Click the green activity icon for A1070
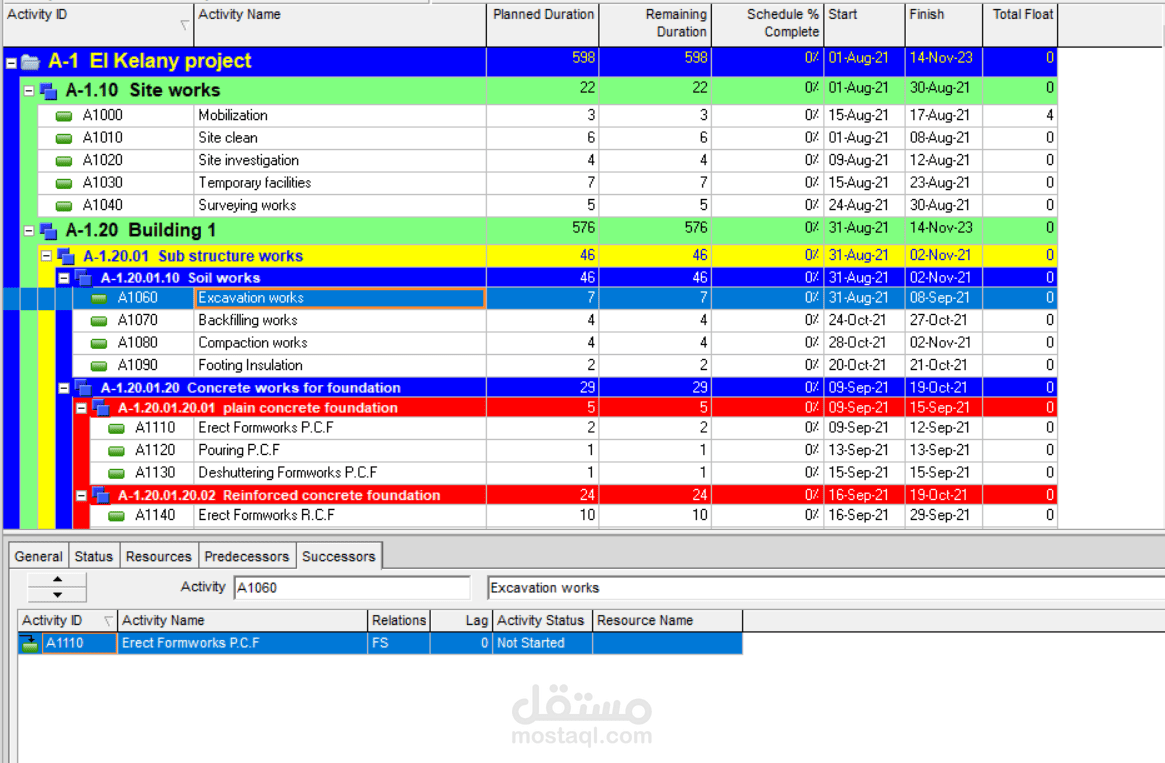The image size is (1165, 763). coord(99,321)
